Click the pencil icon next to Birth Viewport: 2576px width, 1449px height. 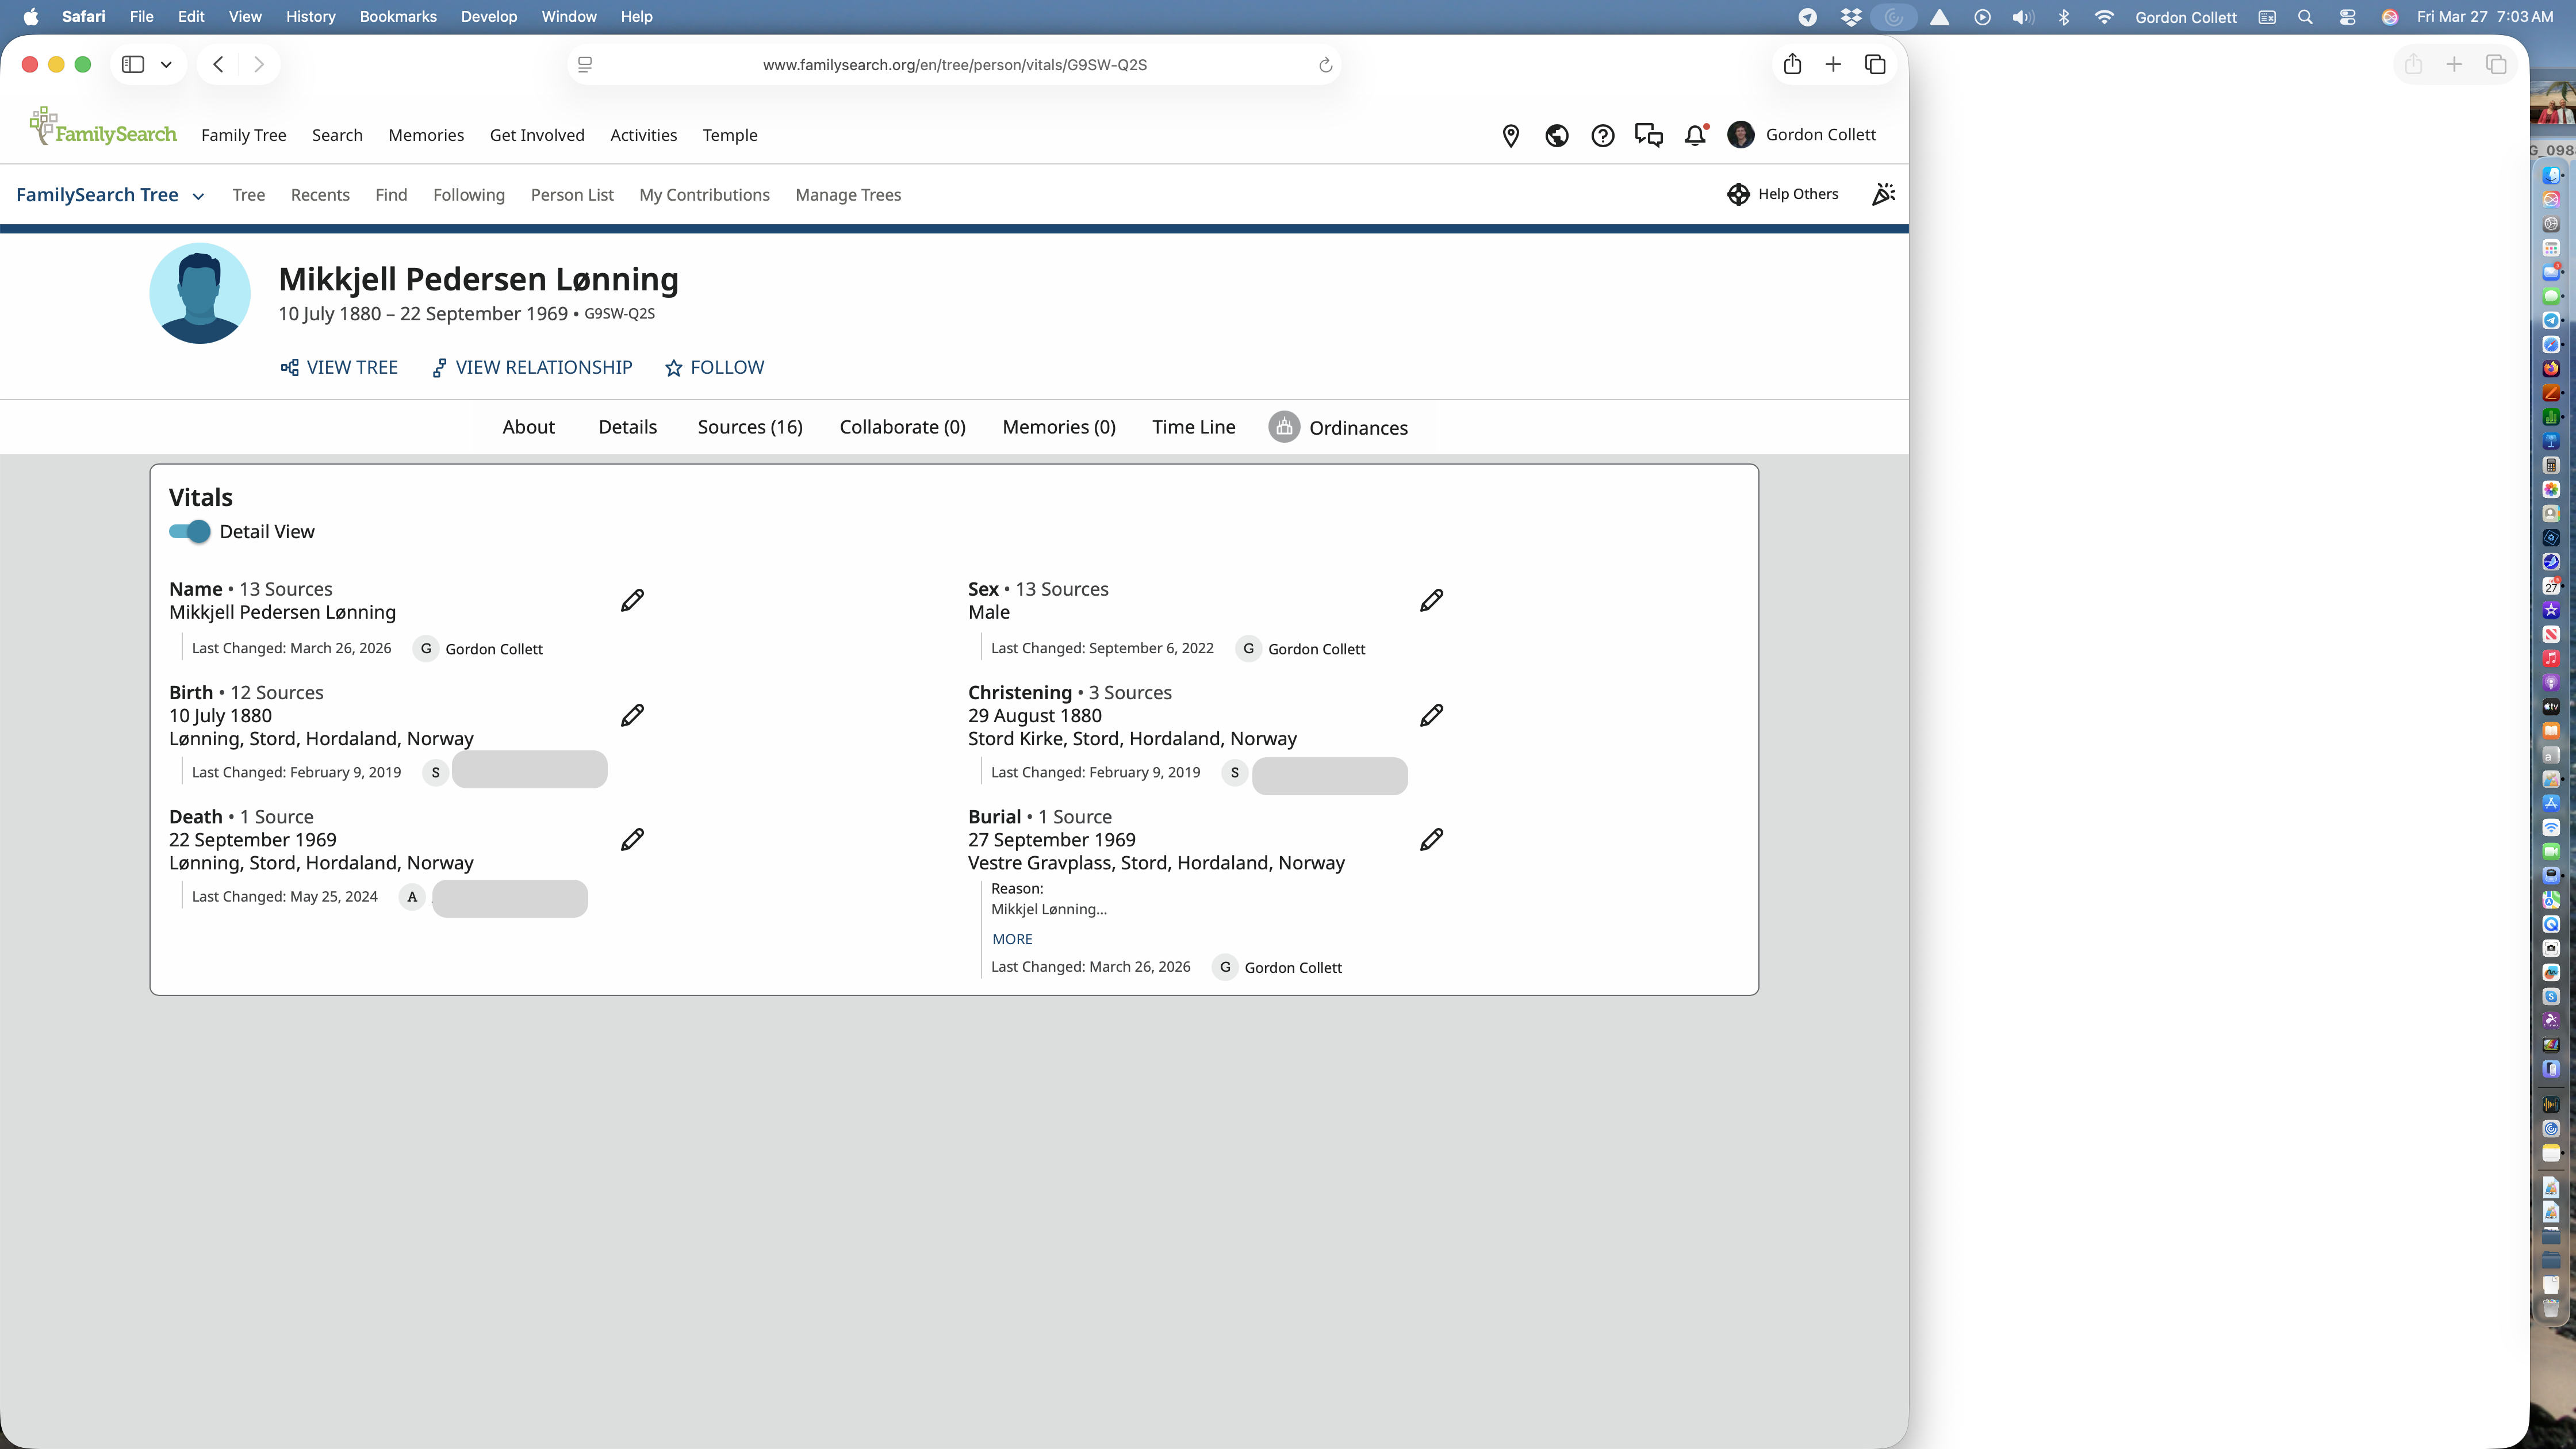click(x=632, y=715)
